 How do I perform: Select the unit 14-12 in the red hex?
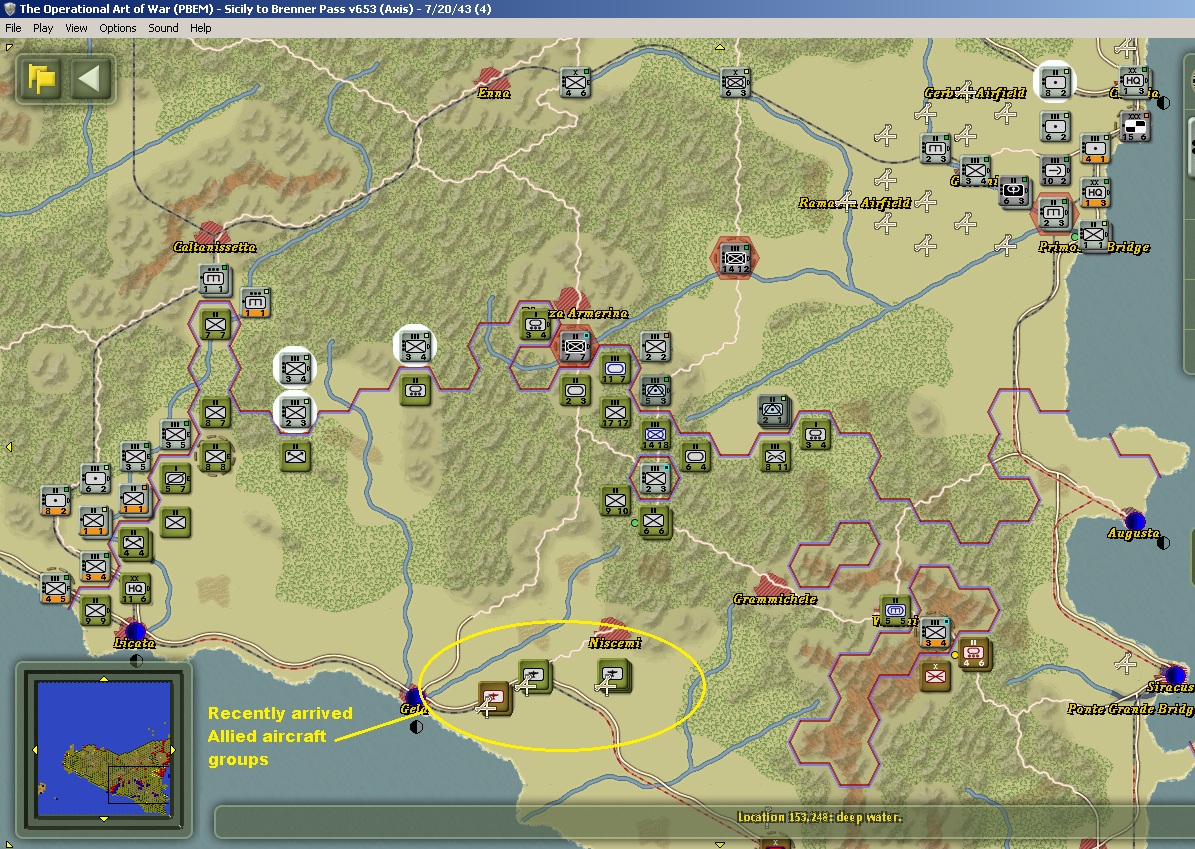tap(735, 258)
